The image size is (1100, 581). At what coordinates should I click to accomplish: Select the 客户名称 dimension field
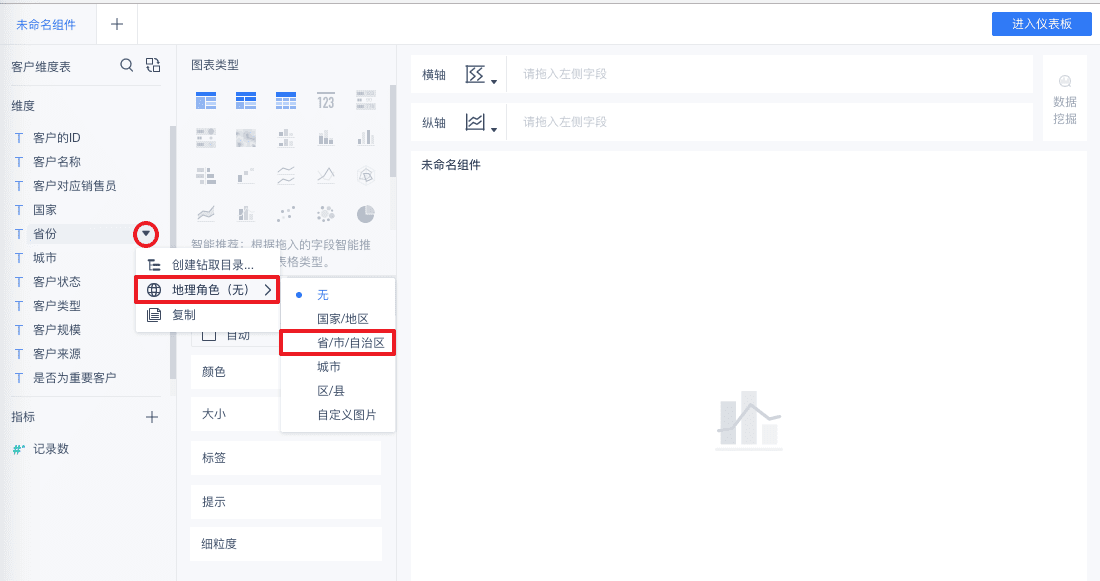coord(57,161)
